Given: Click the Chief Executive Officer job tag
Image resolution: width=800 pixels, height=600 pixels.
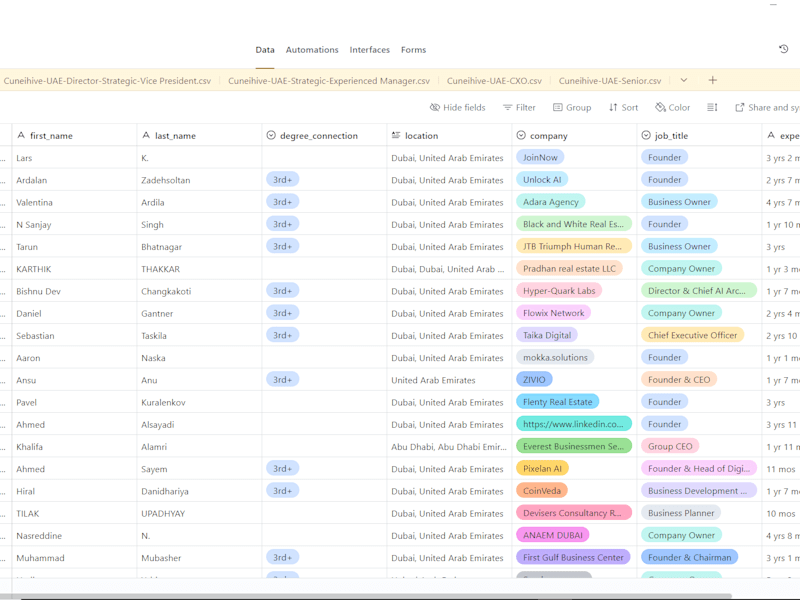Looking at the screenshot, I should (x=692, y=335).
